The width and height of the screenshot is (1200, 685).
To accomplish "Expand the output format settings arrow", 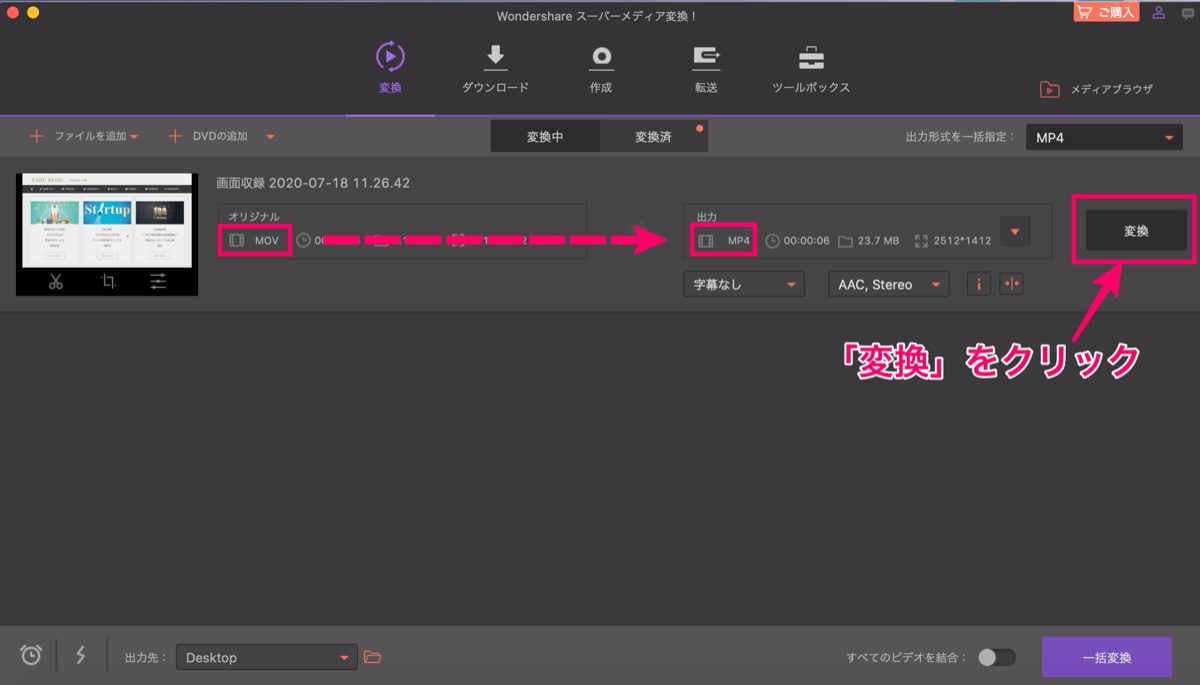I will tap(1015, 231).
